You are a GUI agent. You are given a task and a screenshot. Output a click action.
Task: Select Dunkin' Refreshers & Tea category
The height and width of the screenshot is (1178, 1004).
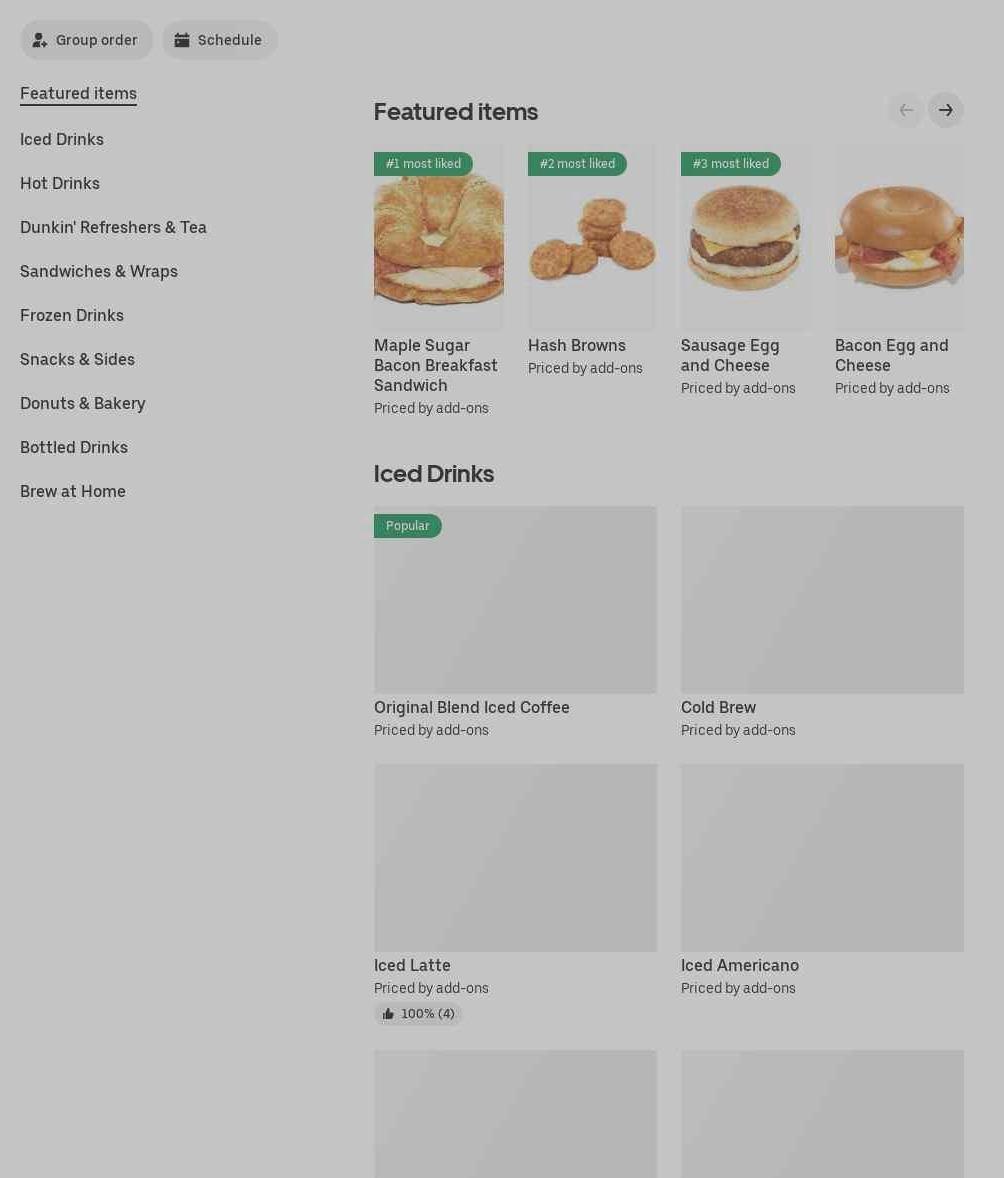pyautogui.click(x=113, y=228)
